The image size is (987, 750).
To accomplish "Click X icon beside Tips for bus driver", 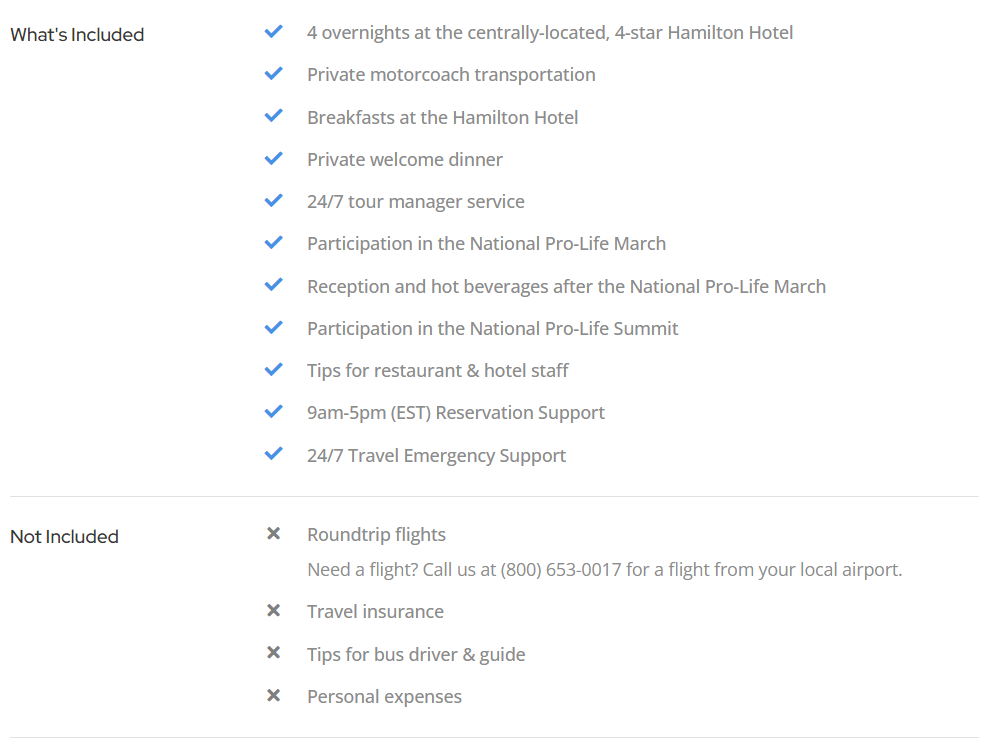I will pyautogui.click(x=273, y=652).
